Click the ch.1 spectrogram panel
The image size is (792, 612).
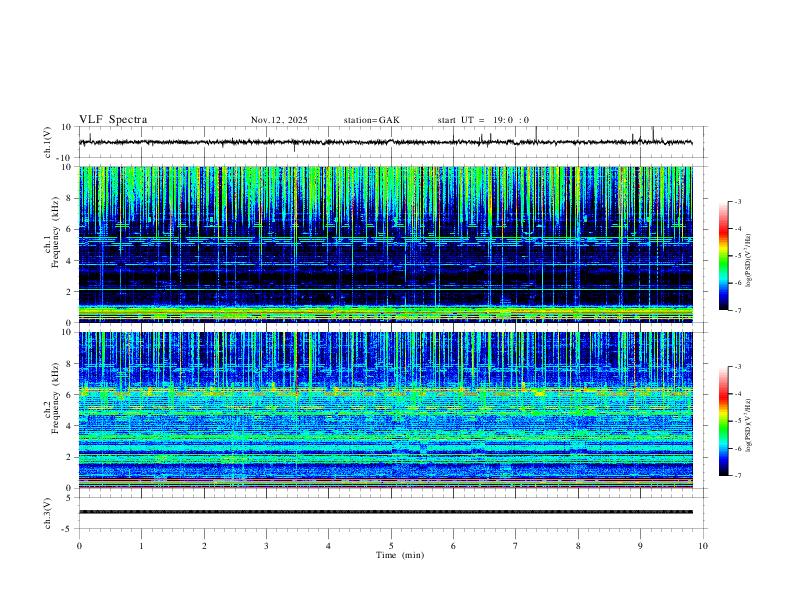tap(386, 244)
